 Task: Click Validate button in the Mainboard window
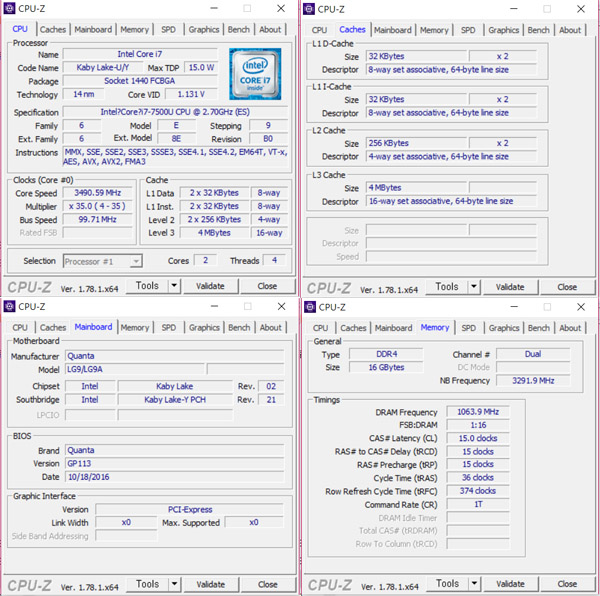211,584
